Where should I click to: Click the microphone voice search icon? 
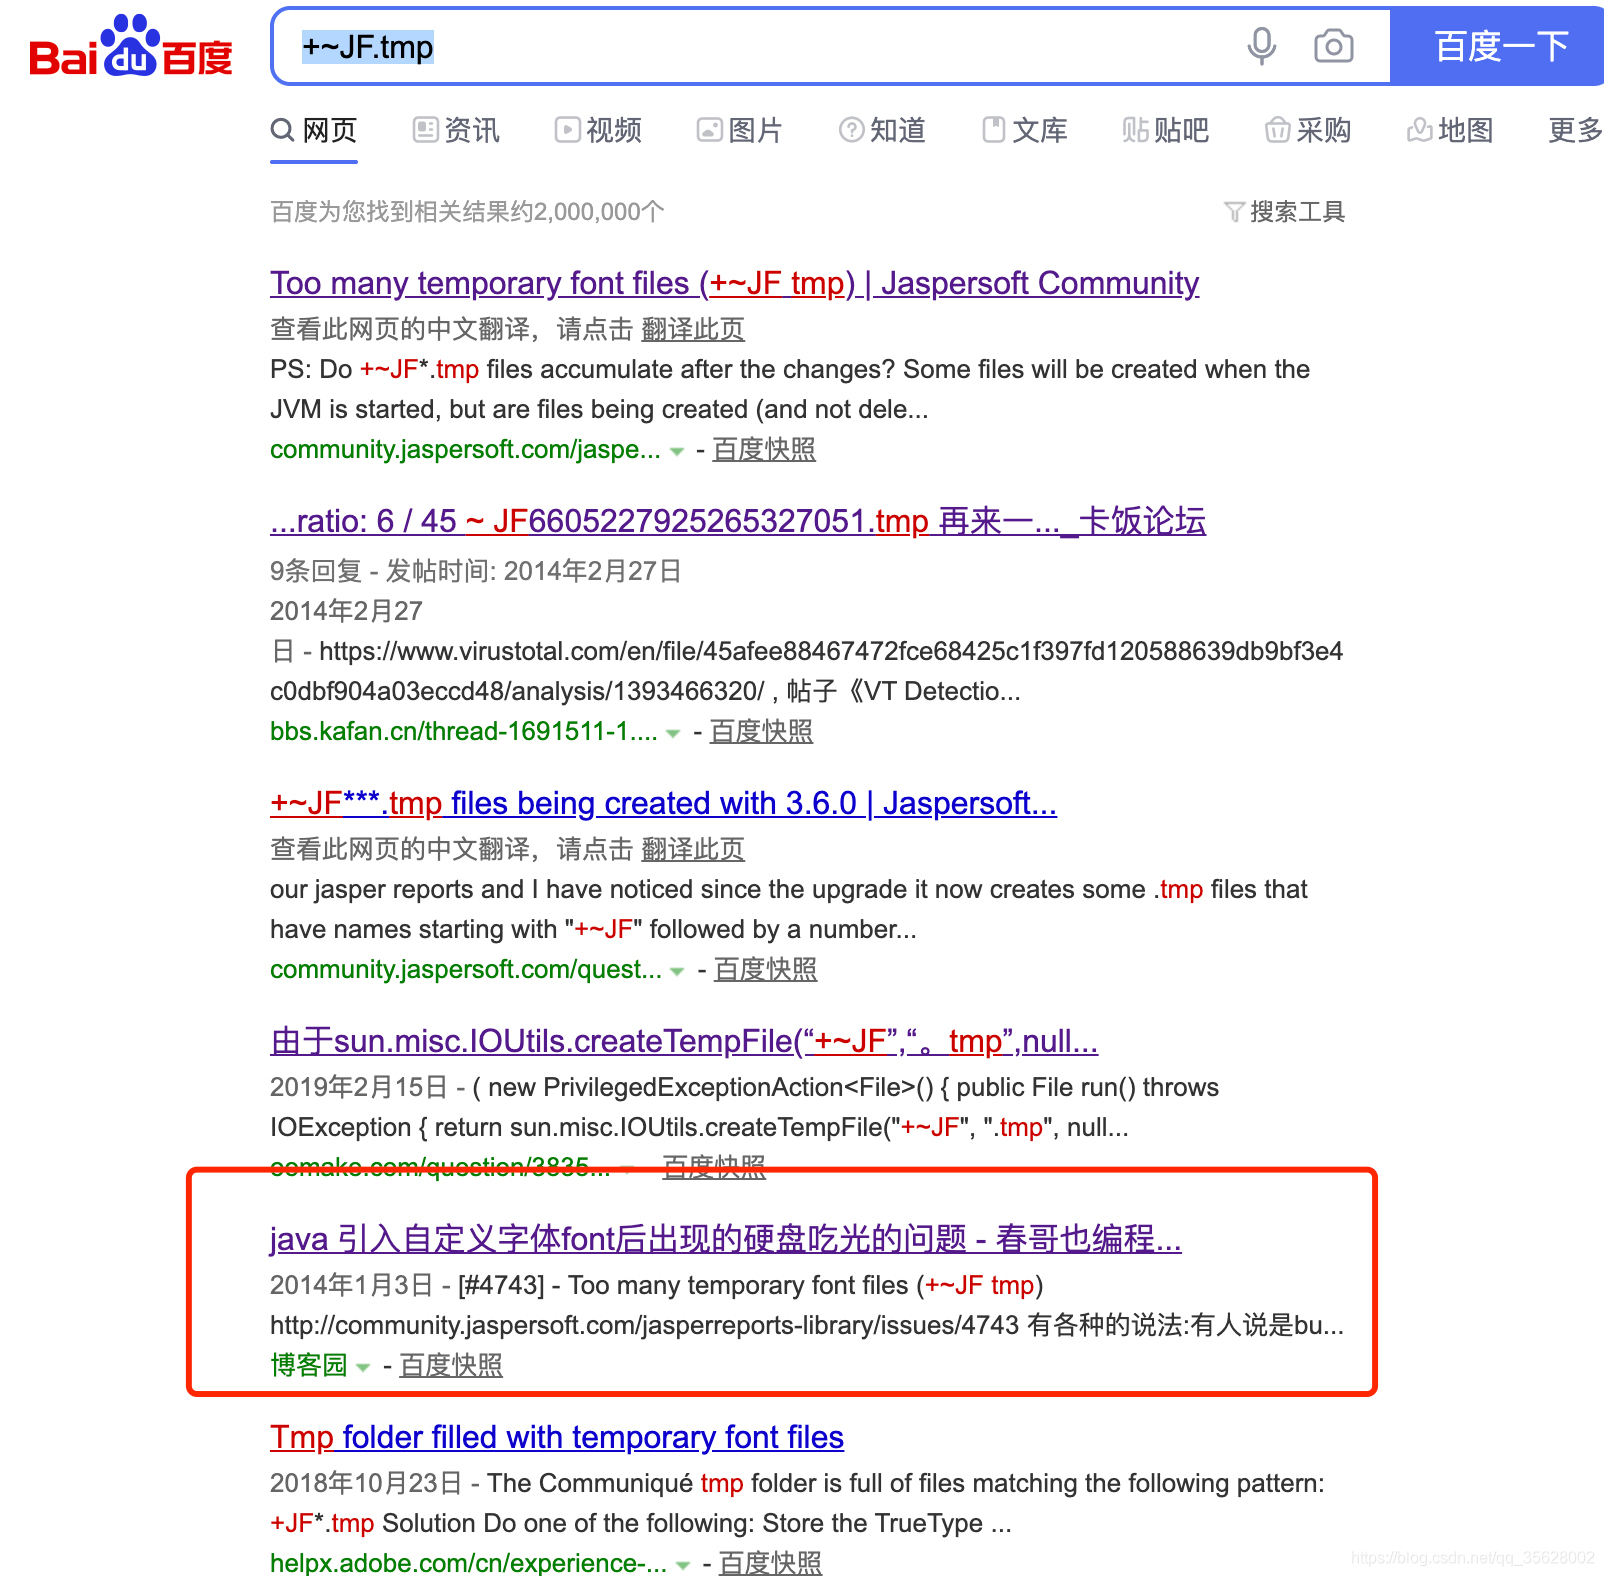pyautogui.click(x=1262, y=46)
